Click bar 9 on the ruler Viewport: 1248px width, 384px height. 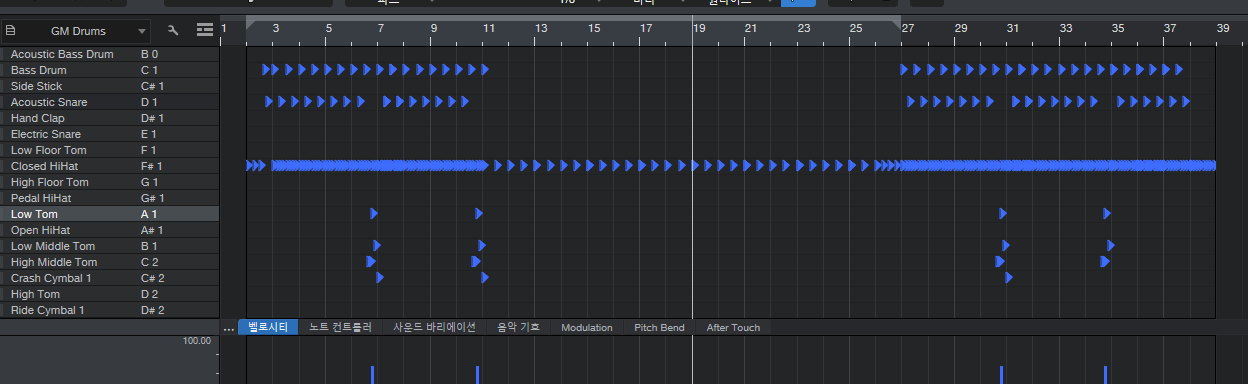click(x=434, y=29)
